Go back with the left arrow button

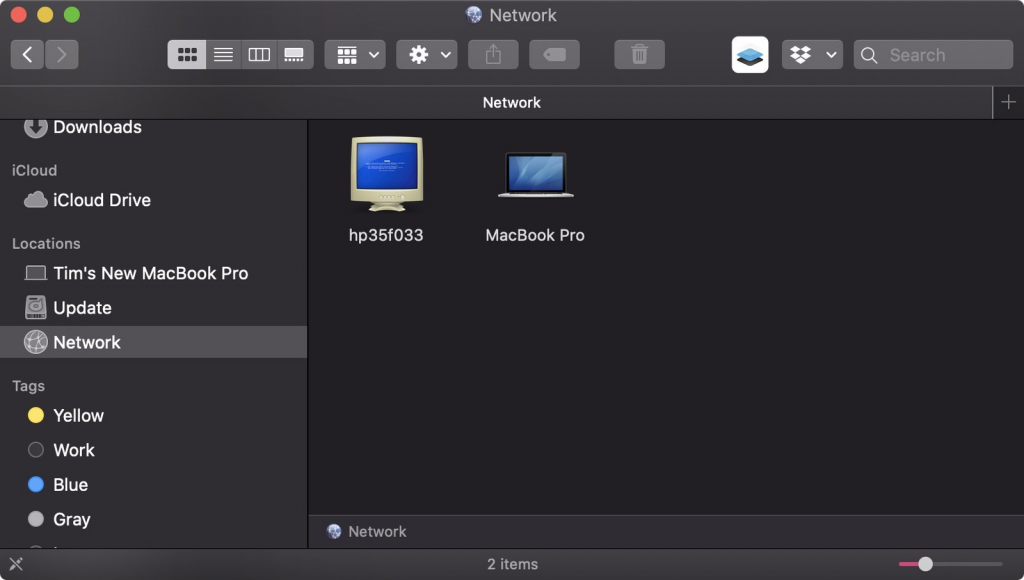click(27, 55)
